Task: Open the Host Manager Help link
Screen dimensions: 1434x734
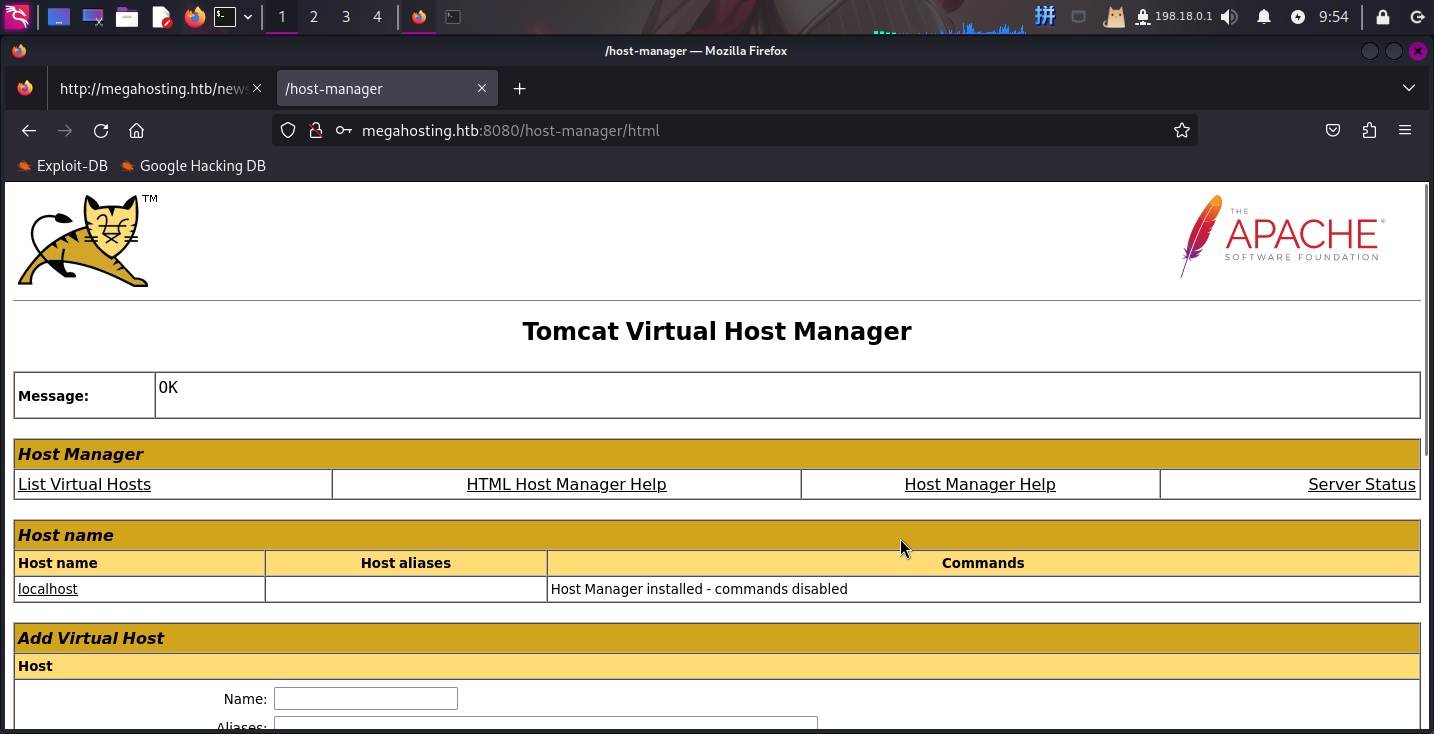Action: click(x=980, y=484)
